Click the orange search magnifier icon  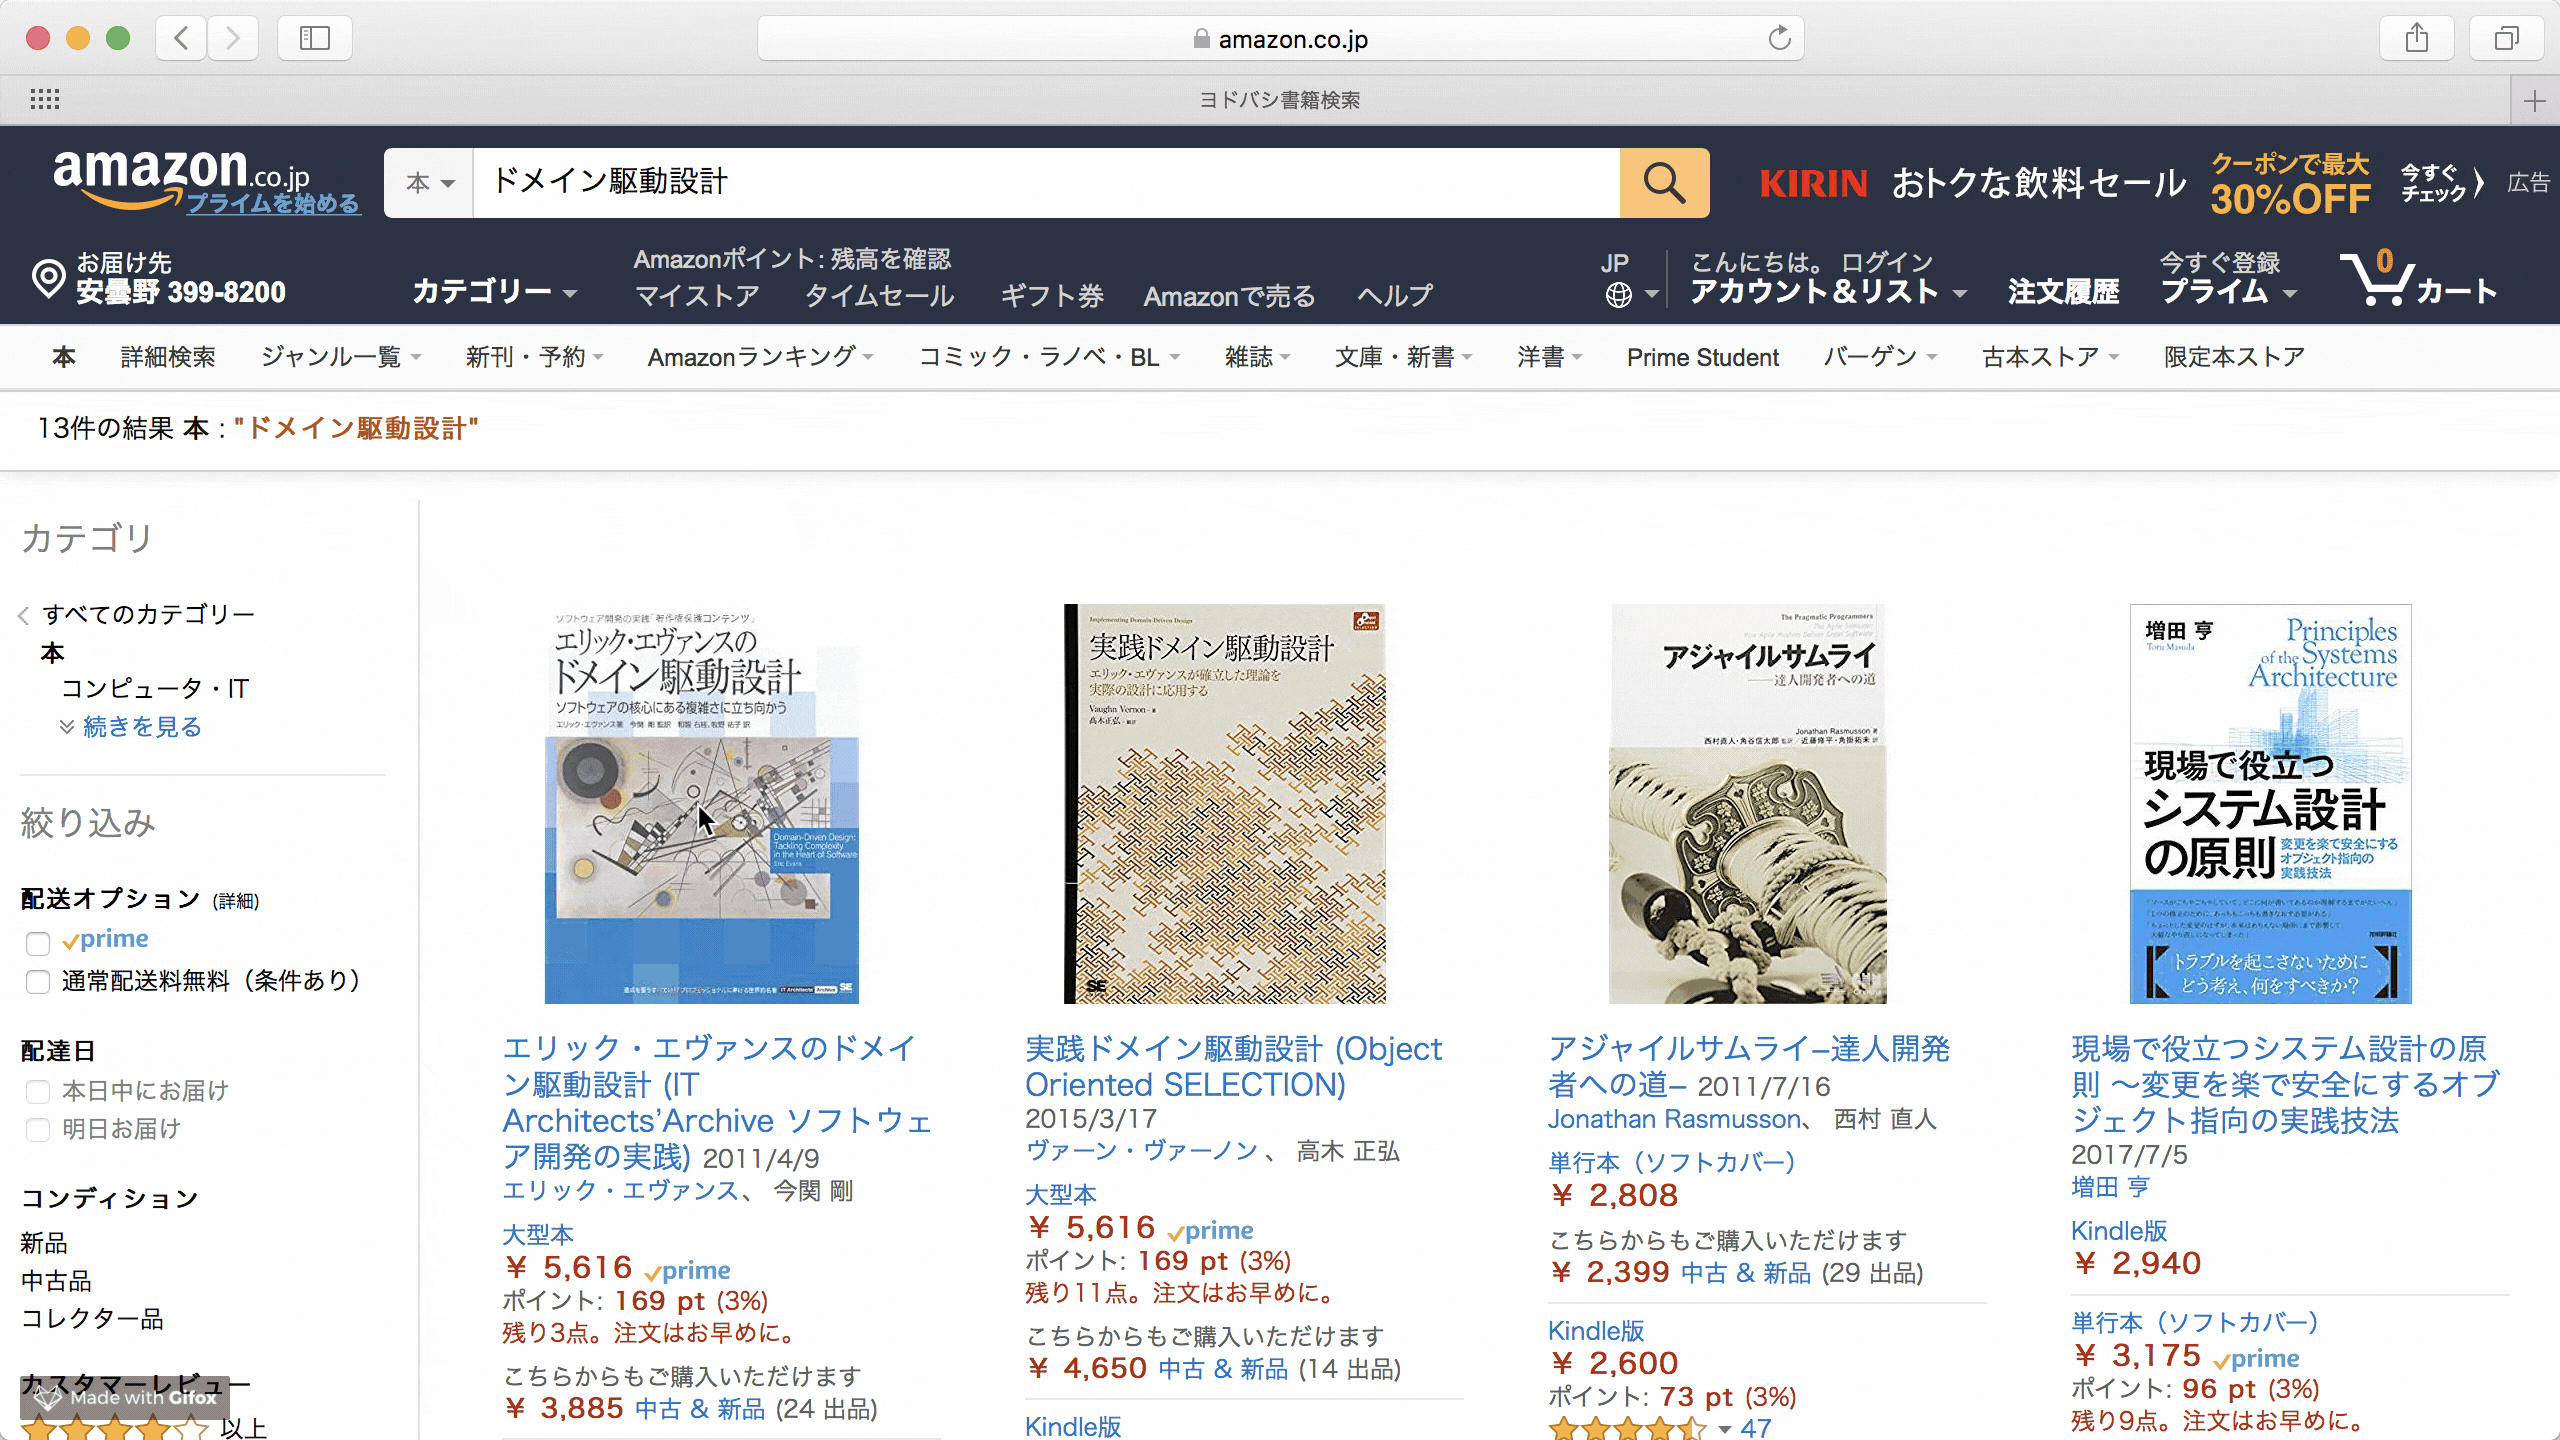(1662, 183)
